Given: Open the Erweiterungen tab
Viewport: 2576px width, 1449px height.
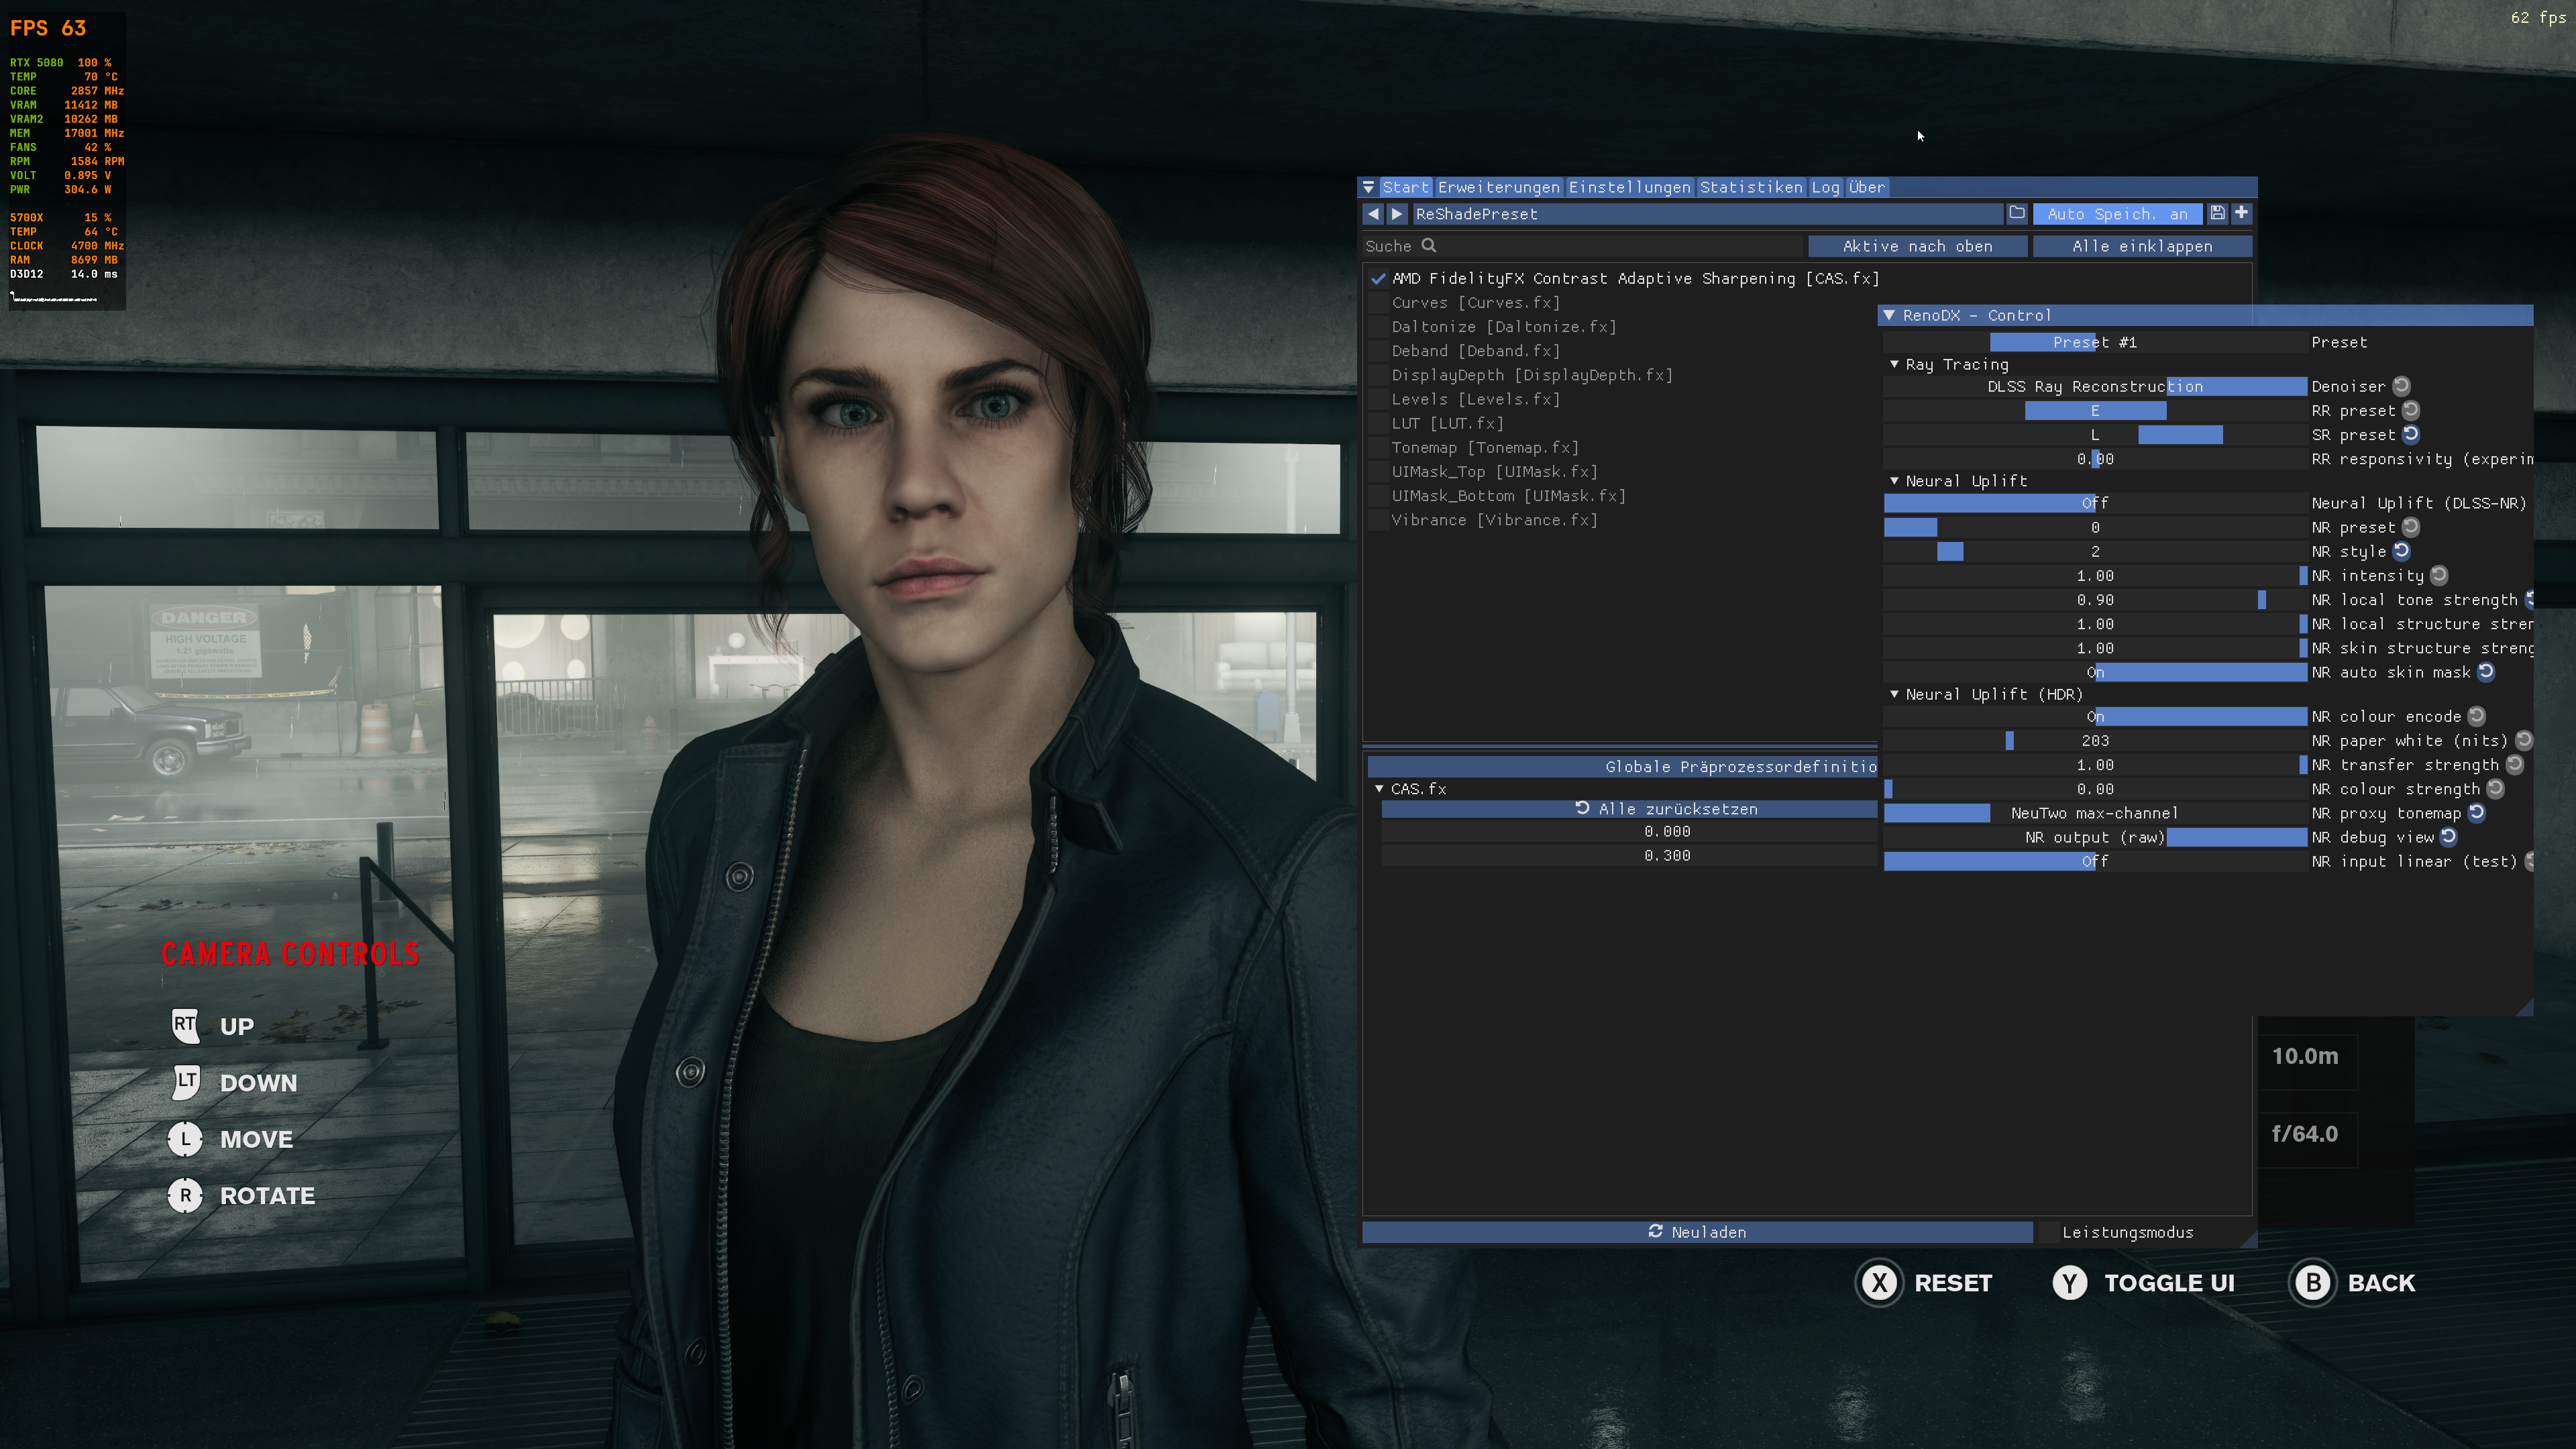Looking at the screenshot, I should [x=1498, y=187].
